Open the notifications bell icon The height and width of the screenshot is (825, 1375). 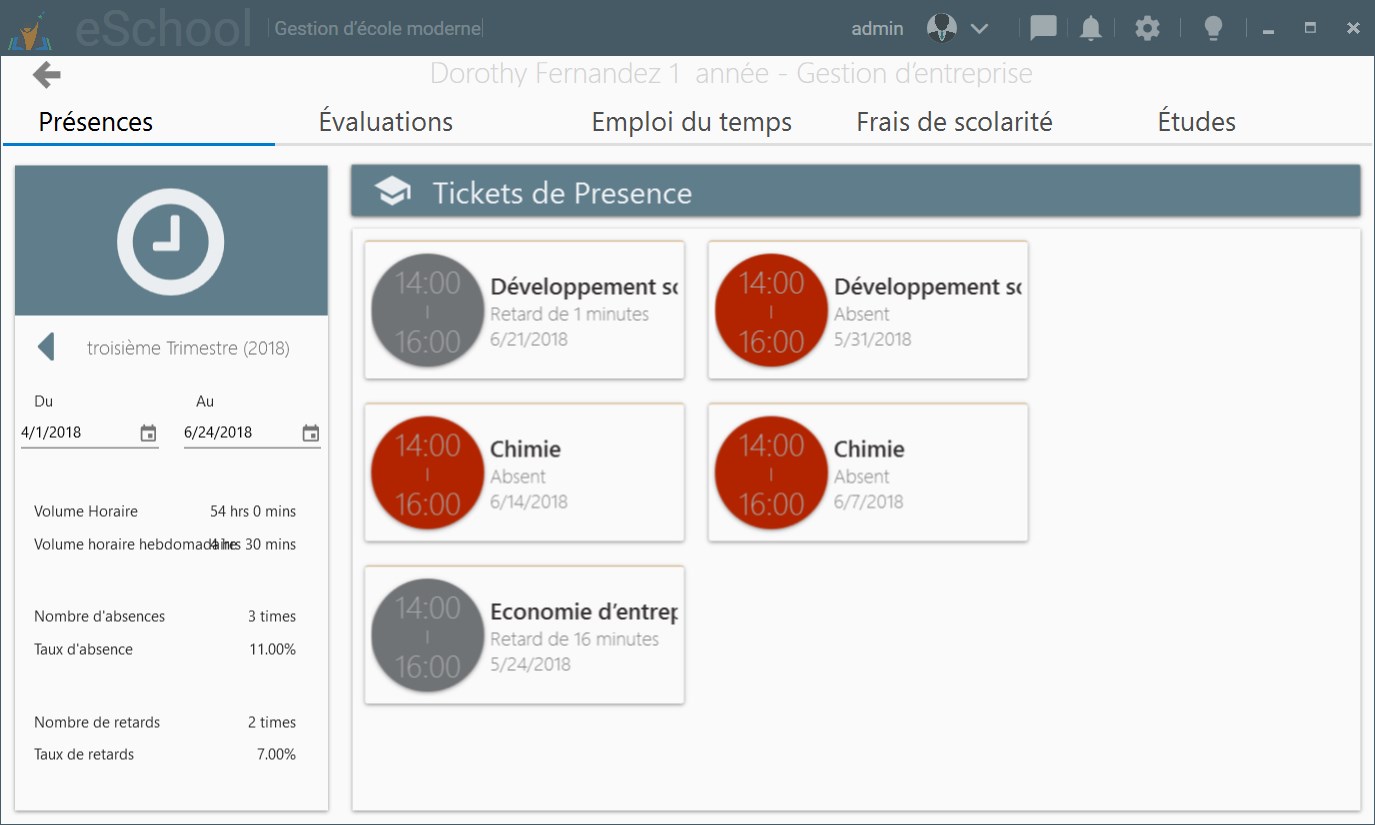pos(1091,28)
